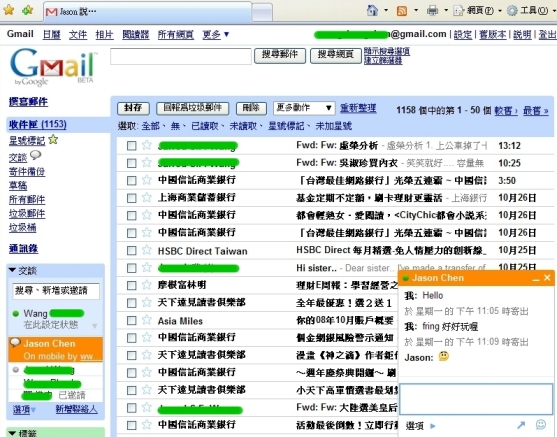This screenshot has width=557, height=437.
Task: Select checkbox for Asia Miles email
Action: (131, 320)
